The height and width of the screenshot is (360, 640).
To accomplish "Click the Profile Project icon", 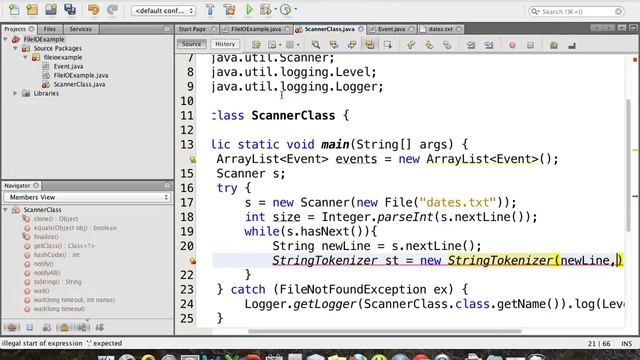I will [x=286, y=9].
